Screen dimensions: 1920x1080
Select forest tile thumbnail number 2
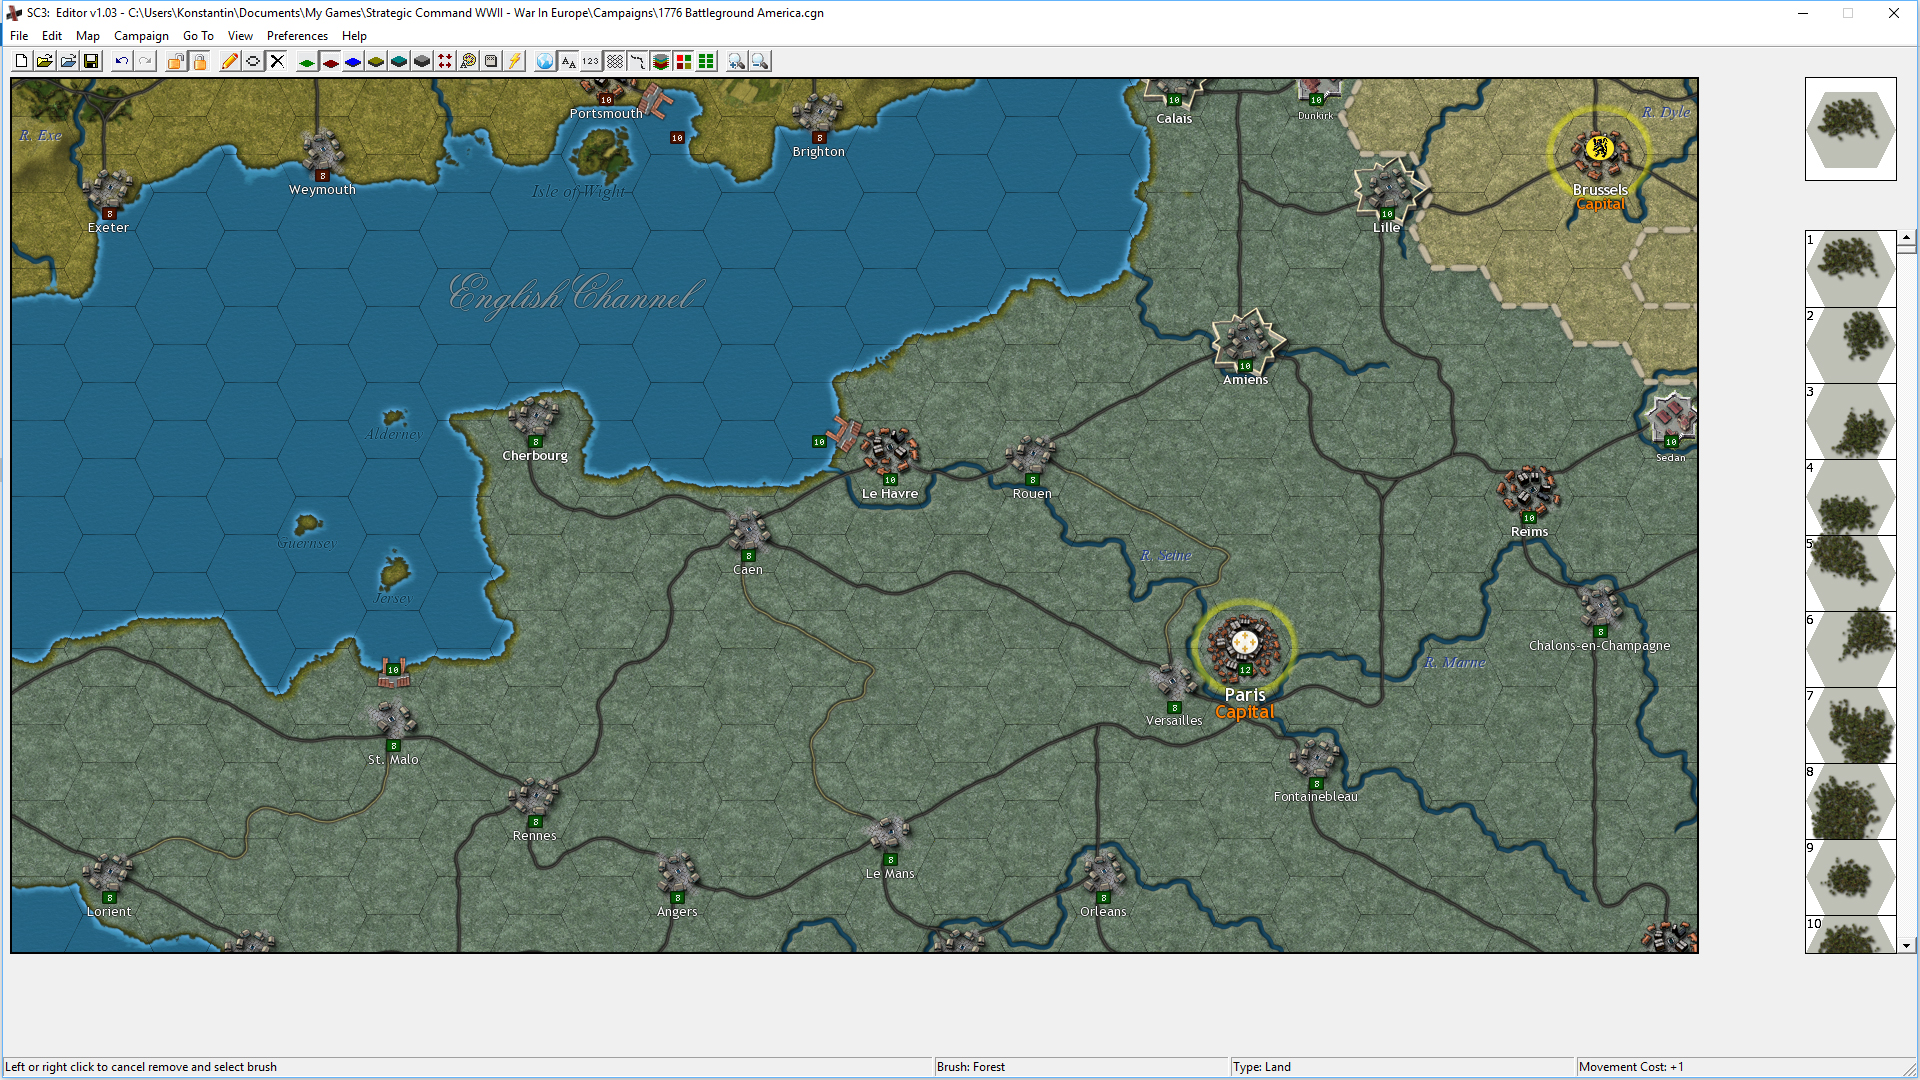[x=1850, y=345]
